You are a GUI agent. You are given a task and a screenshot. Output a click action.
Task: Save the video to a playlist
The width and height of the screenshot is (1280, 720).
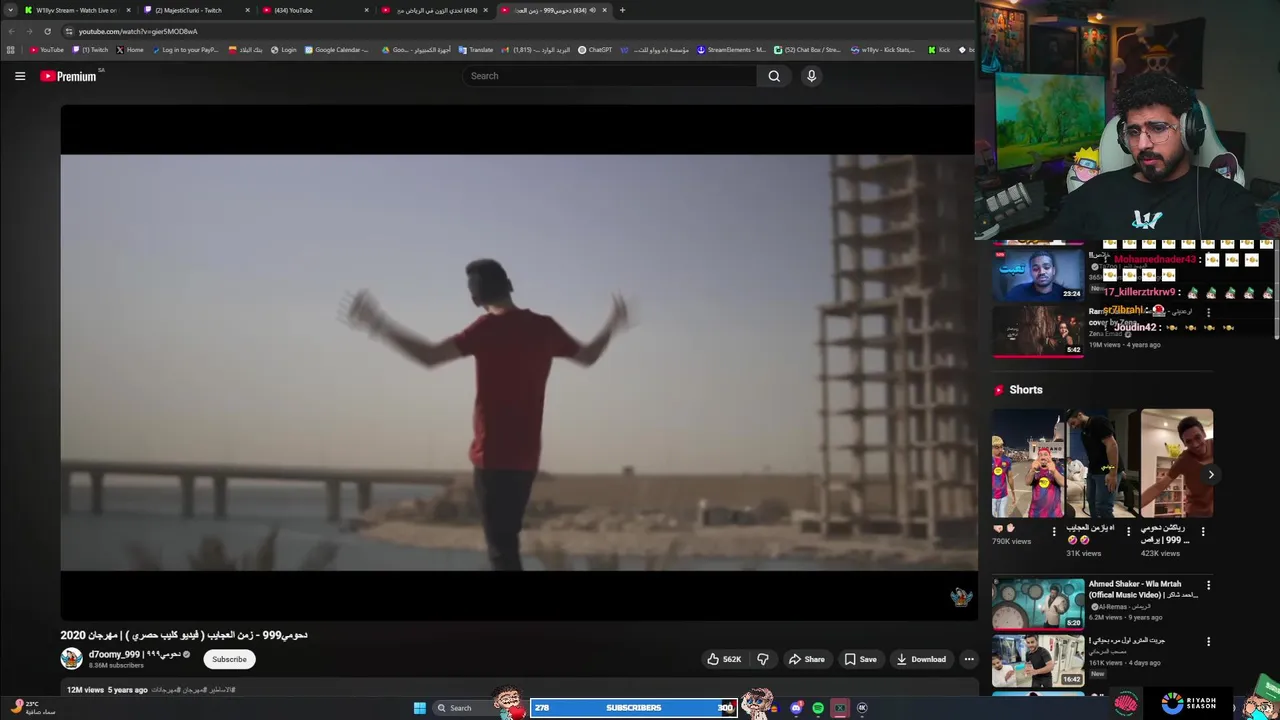(860, 659)
